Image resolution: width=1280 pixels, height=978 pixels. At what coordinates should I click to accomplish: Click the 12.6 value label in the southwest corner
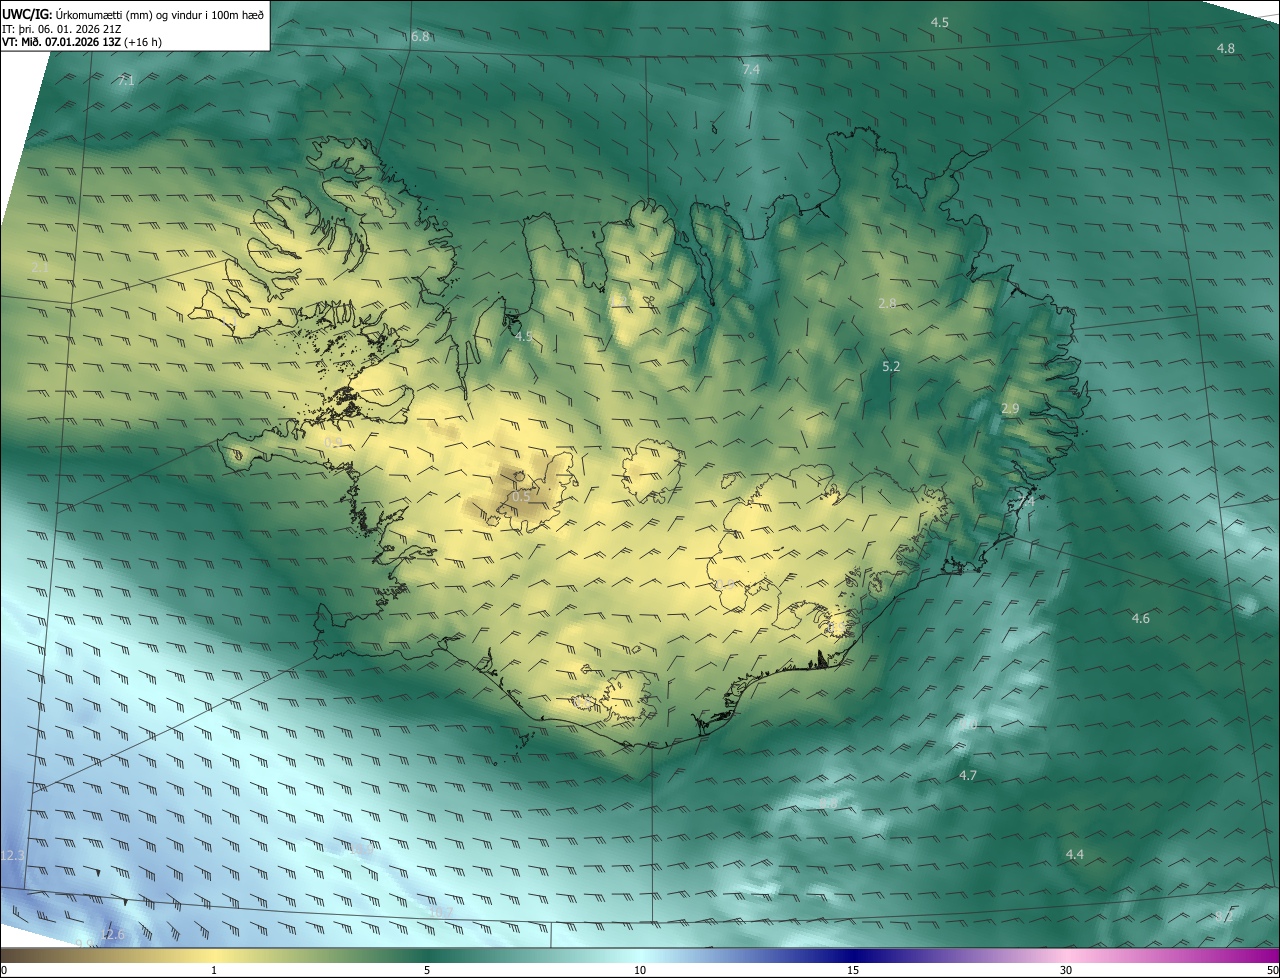point(113,935)
